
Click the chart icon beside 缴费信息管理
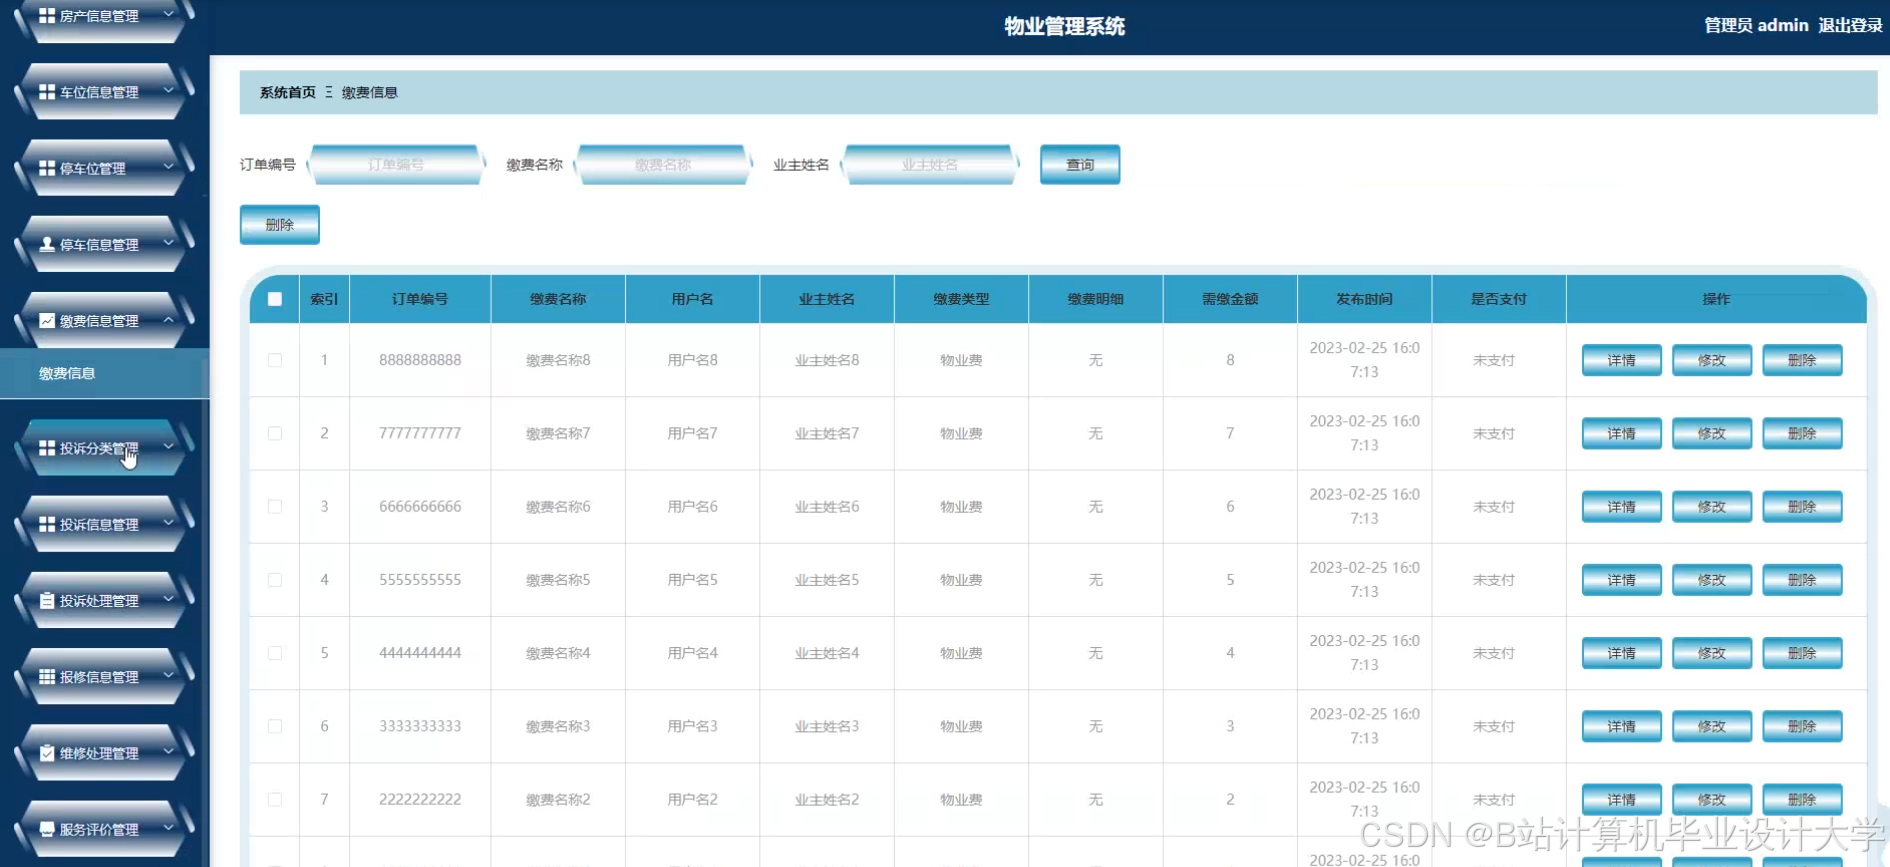point(47,321)
